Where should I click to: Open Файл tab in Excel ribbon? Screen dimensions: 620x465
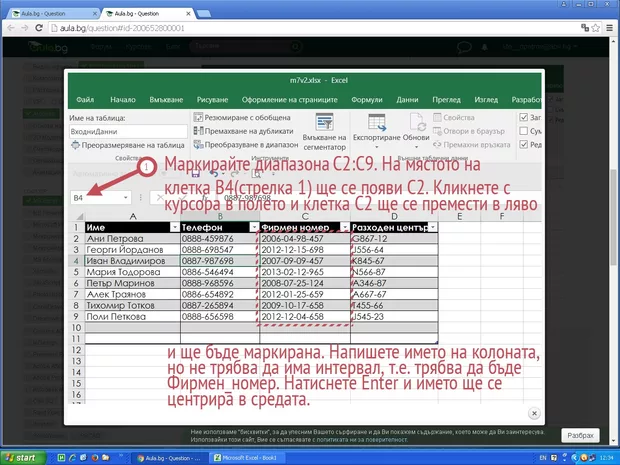coord(85,100)
